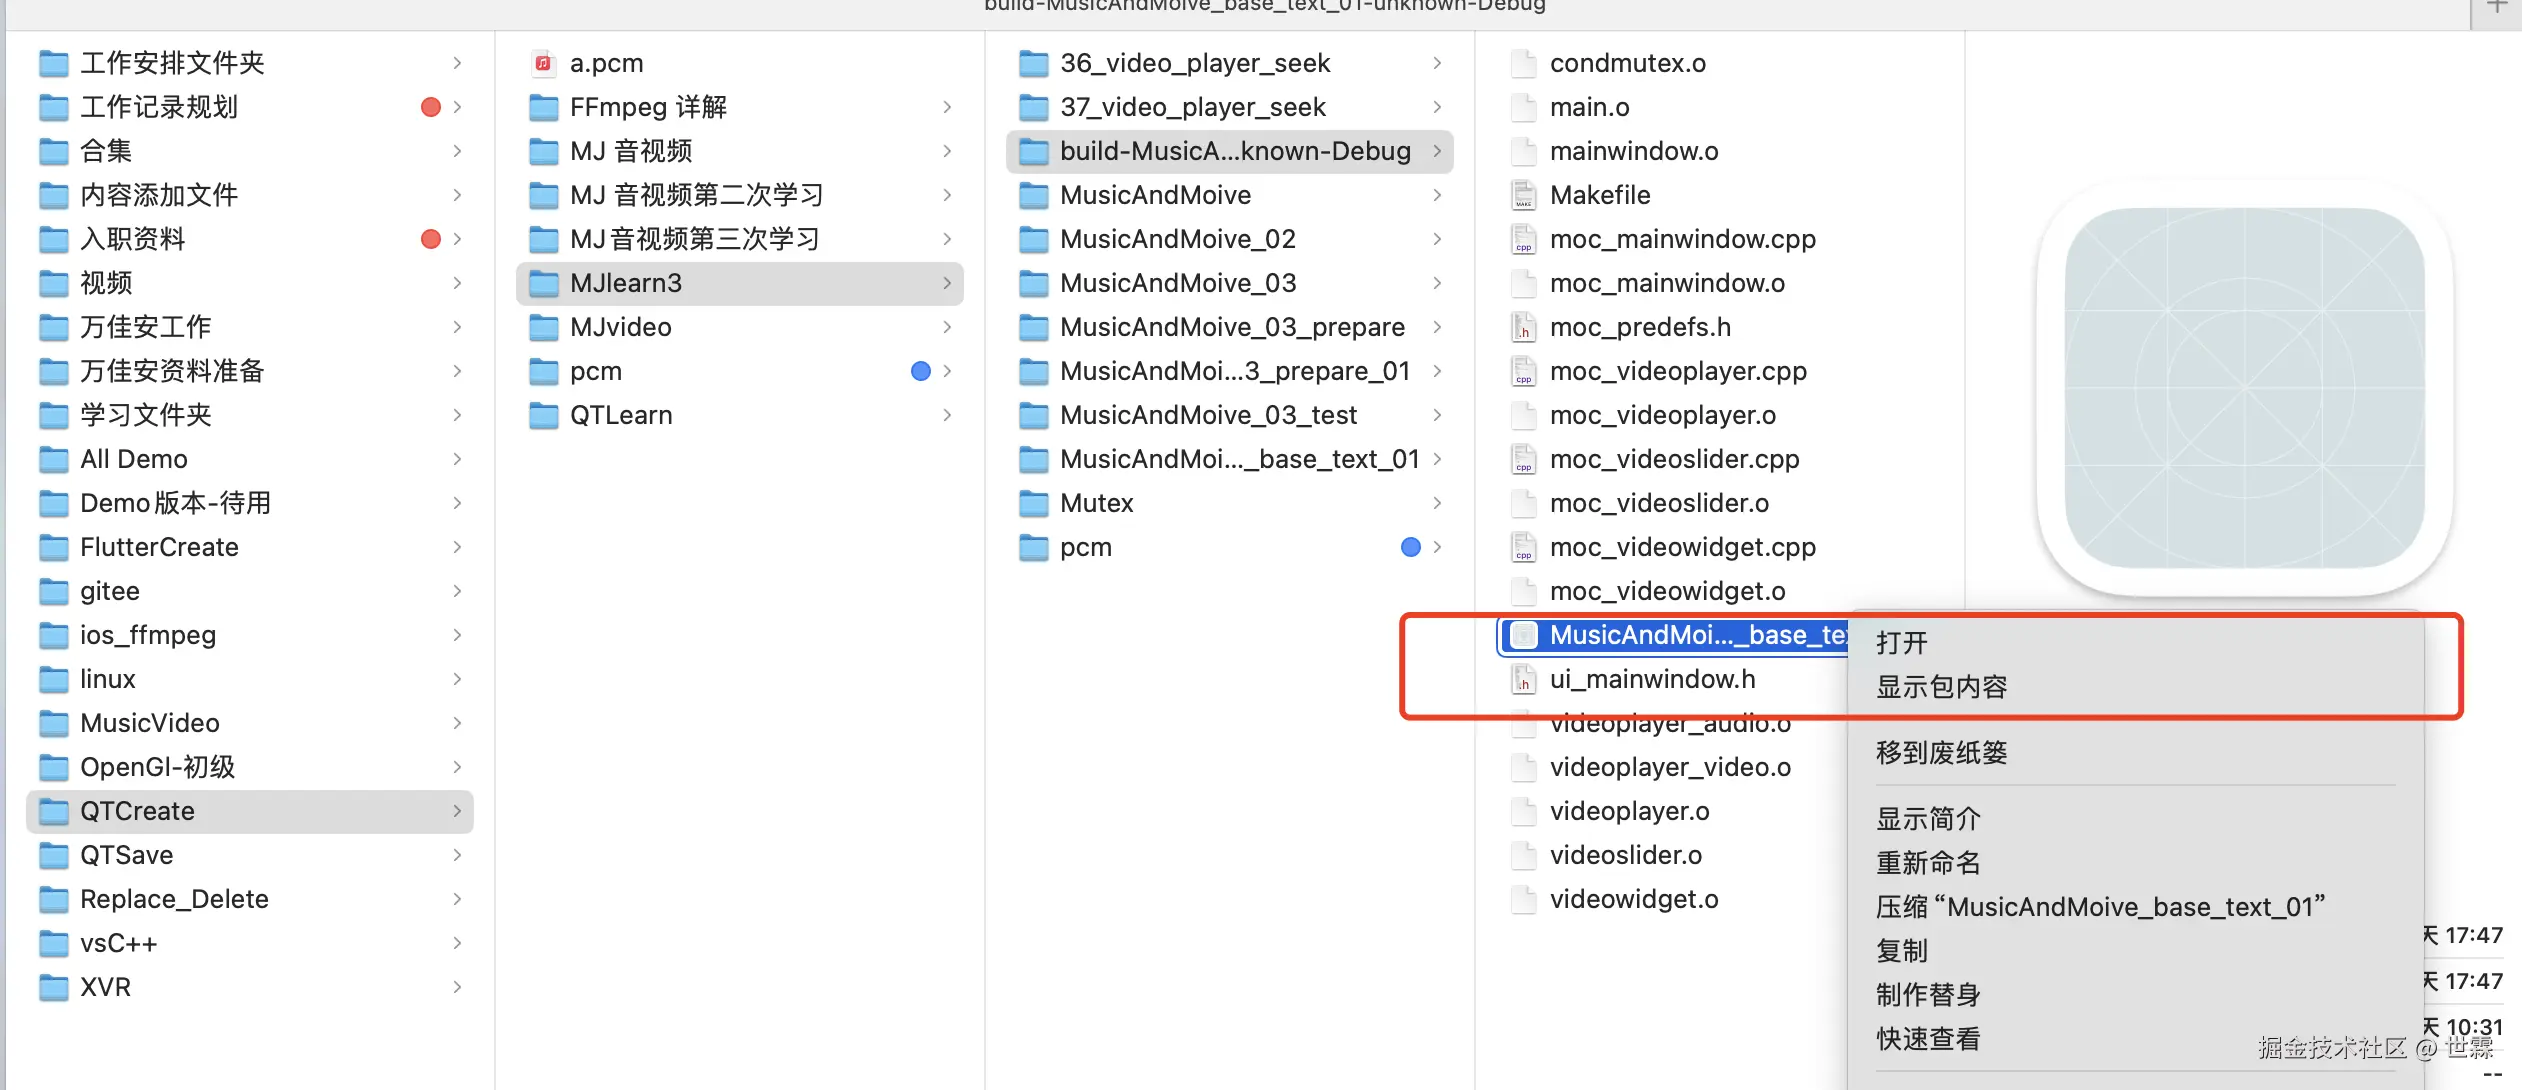Click the condmutex.o file icon
The width and height of the screenshot is (2522, 1090).
click(1523, 63)
